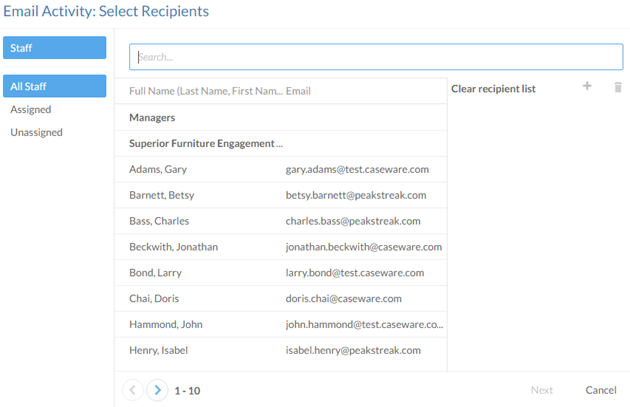Show only Unassigned staff

tap(36, 132)
